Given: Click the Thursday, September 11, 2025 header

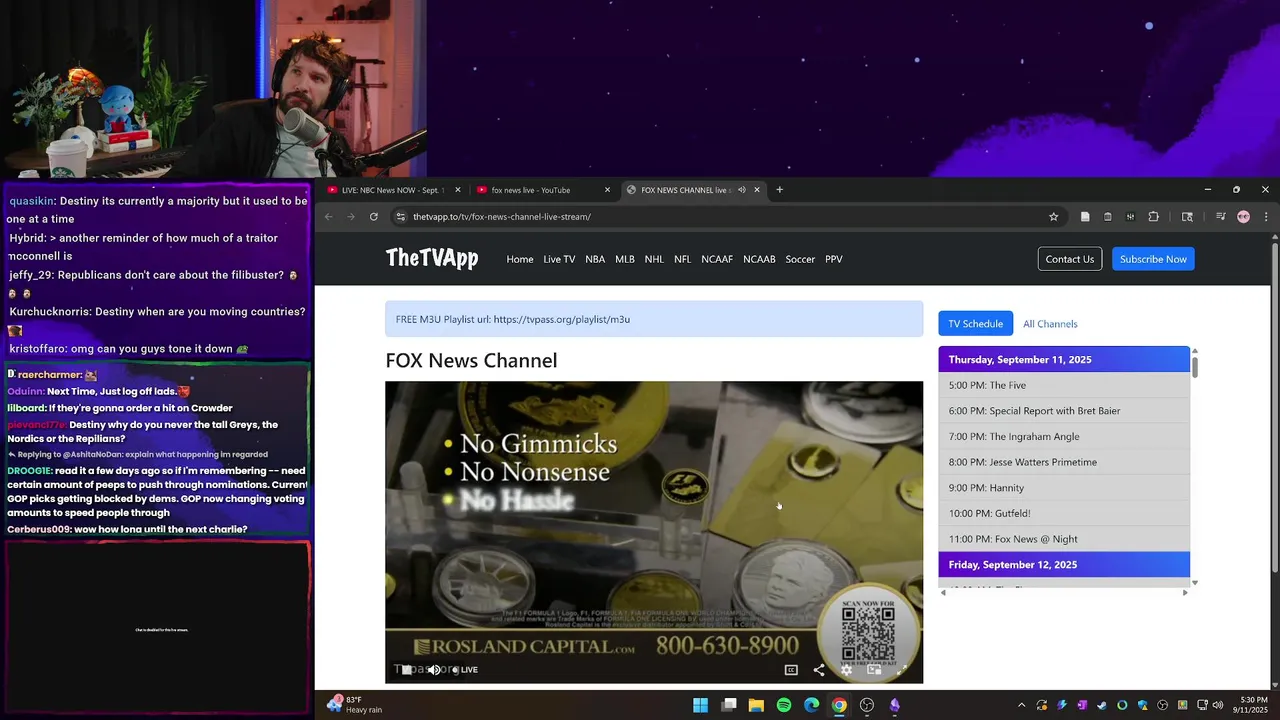Looking at the screenshot, I should pyautogui.click(x=1064, y=359).
